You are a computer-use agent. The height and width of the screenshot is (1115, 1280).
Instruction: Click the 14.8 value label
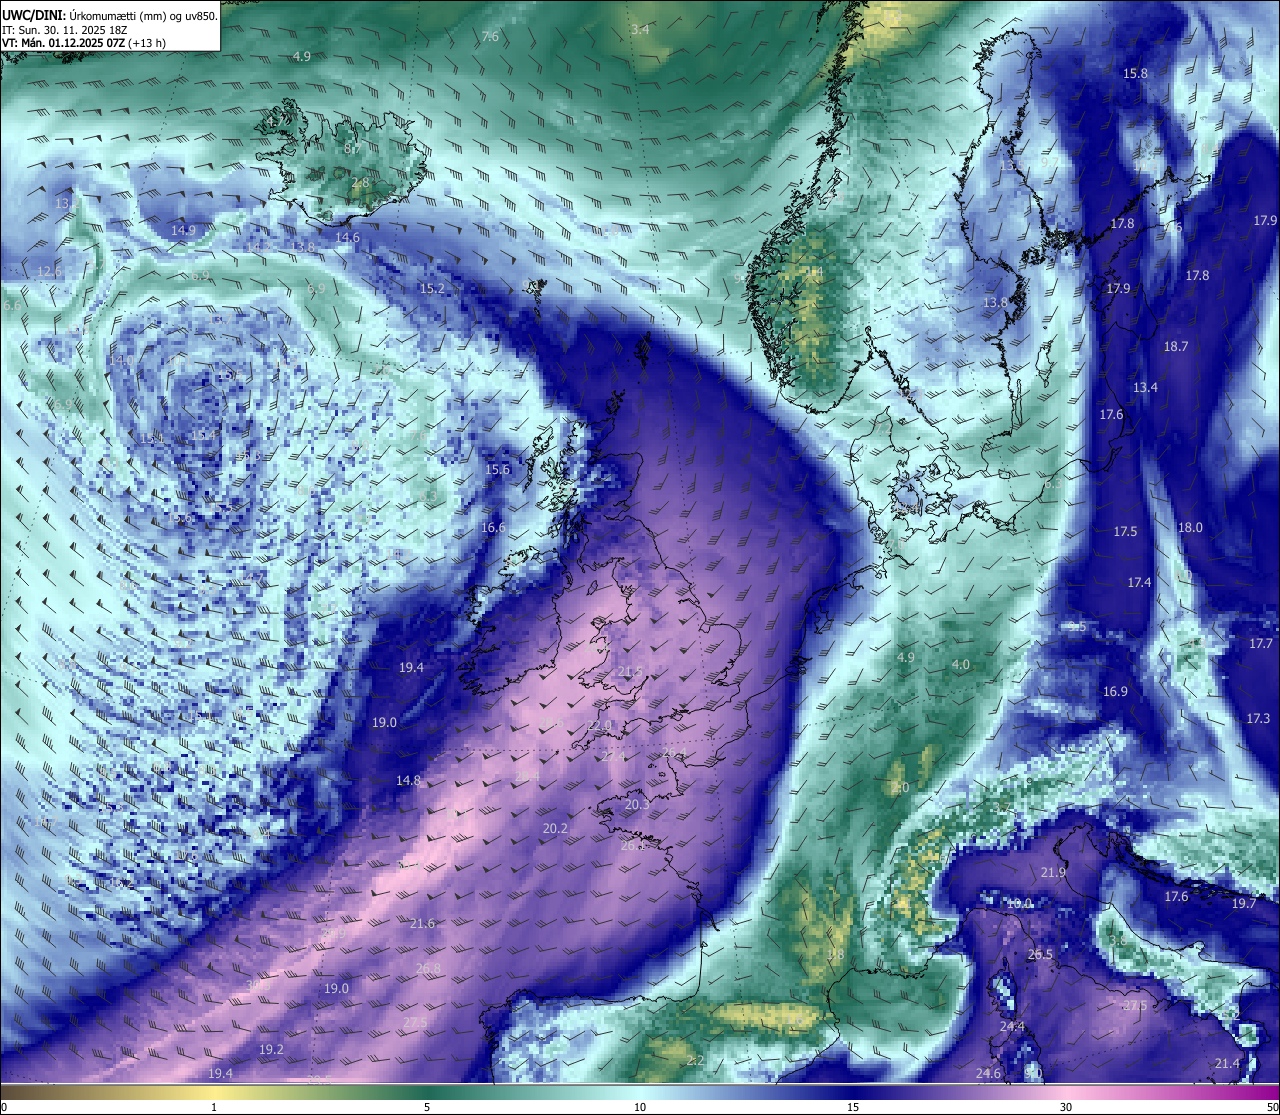point(408,780)
